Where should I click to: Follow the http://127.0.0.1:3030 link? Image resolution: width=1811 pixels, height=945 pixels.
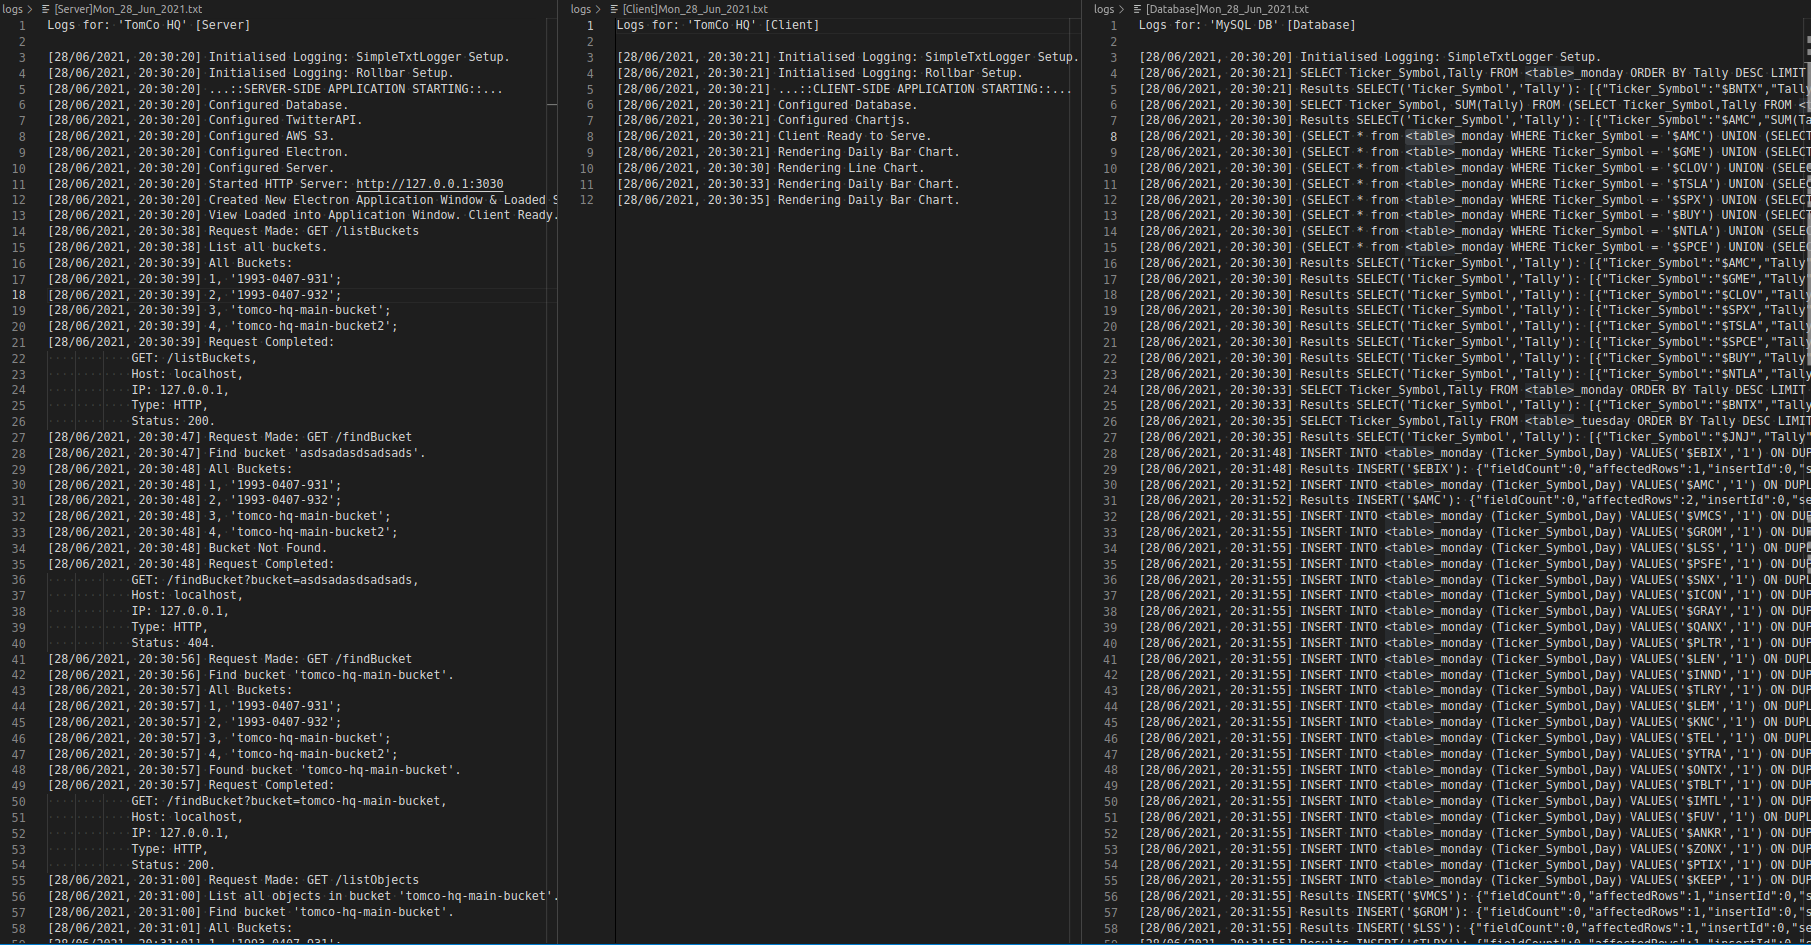tap(430, 184)
